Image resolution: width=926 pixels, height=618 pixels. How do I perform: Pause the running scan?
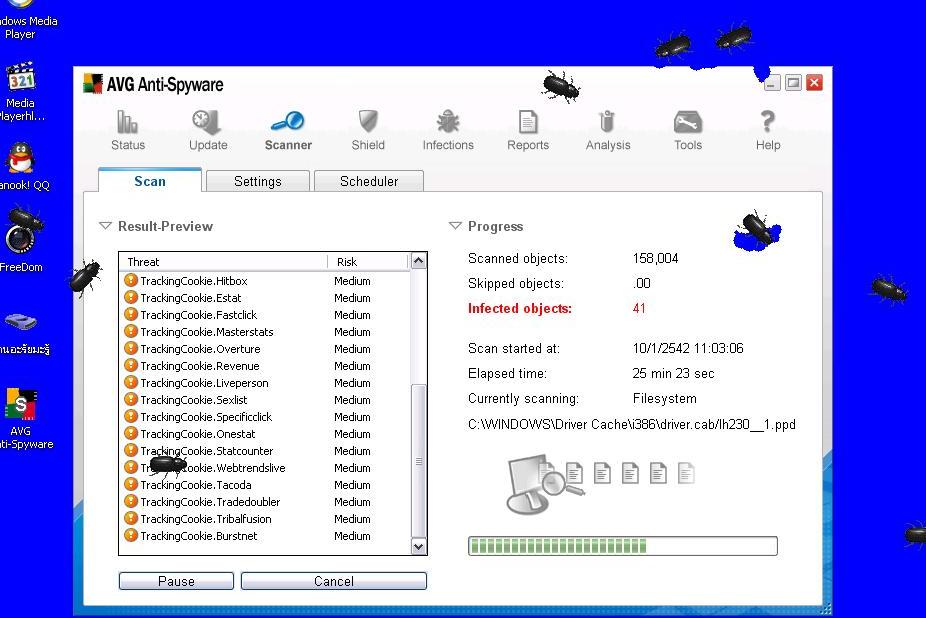(176, 581)
